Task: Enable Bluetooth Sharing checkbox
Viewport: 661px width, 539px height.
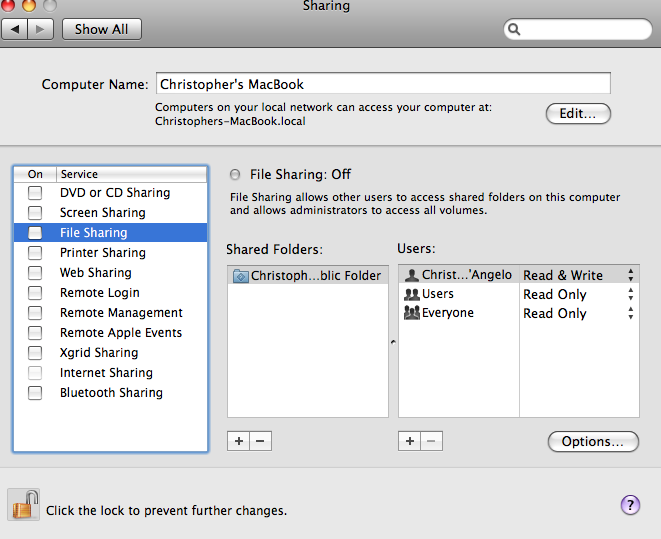Action: tap(35, 392)
